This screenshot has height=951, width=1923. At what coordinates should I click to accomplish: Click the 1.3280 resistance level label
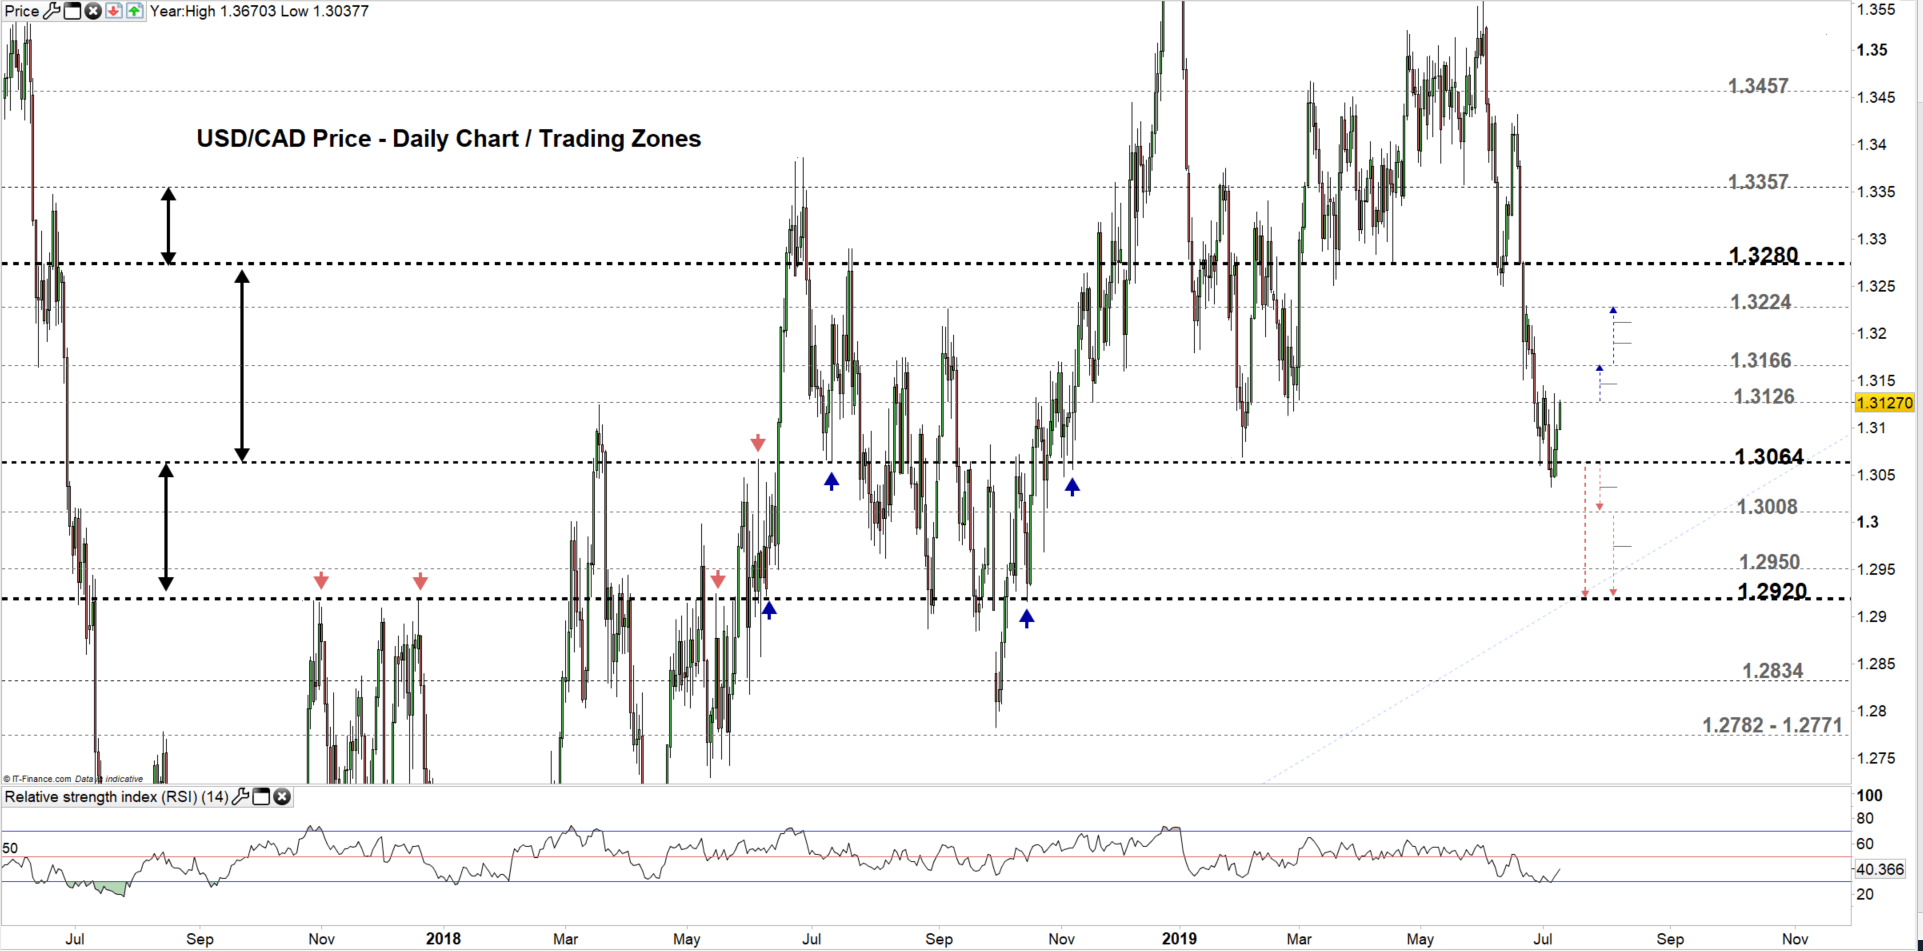(x=1764, y=255)
